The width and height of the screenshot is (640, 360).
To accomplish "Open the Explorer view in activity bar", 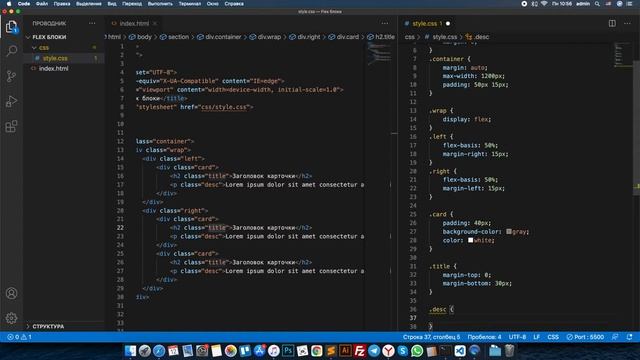I will click(x=11, y=27).
